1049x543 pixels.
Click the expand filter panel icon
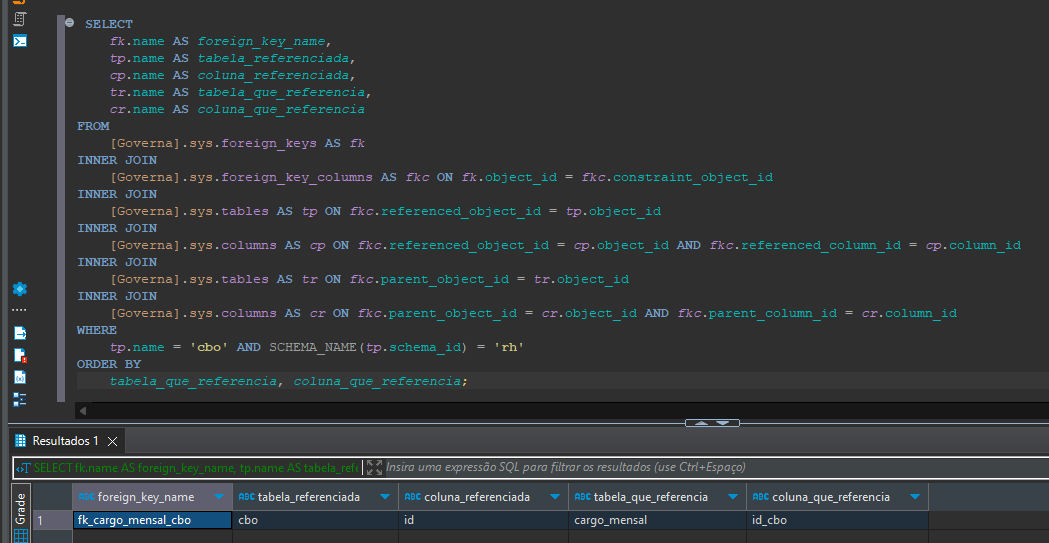tap(375, 467)
